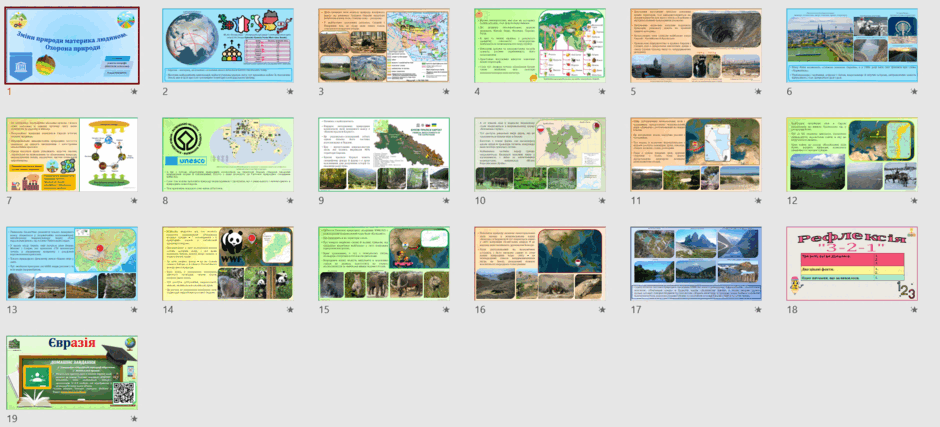Select slide 12 thumbnail

pos(852,155)
